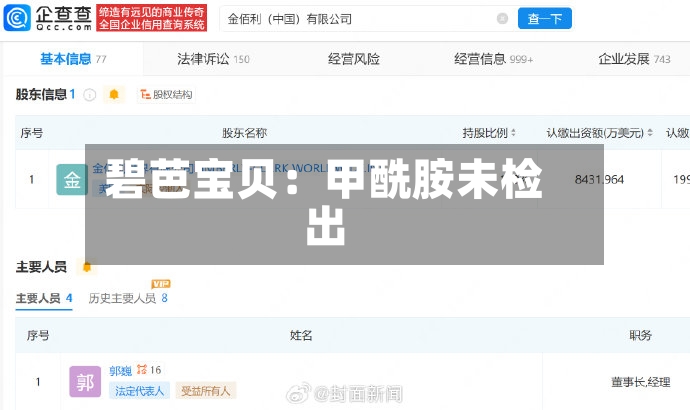Switch to the 经营信息 tab

pos(493,59)
